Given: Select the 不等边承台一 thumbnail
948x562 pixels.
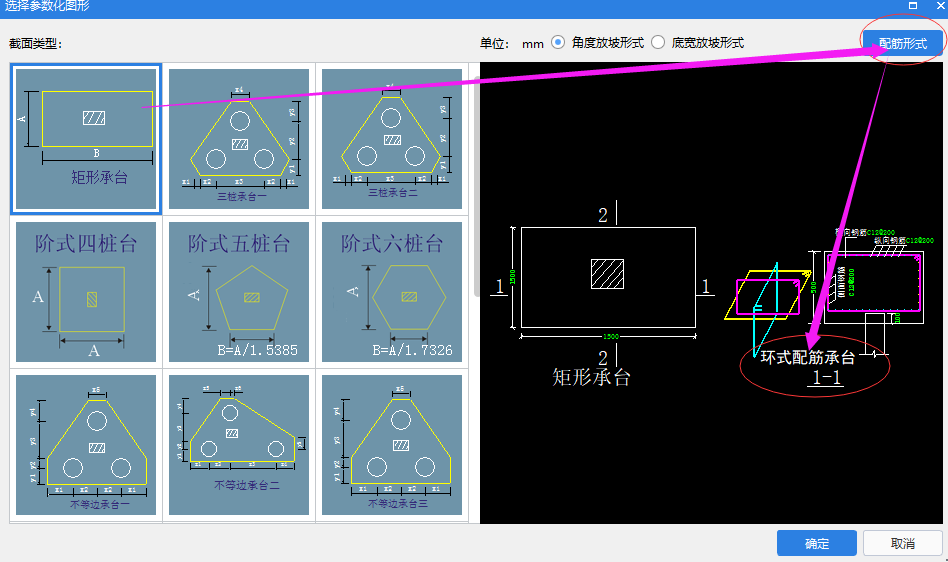Looking at the screenshot, I should [86, 445].
